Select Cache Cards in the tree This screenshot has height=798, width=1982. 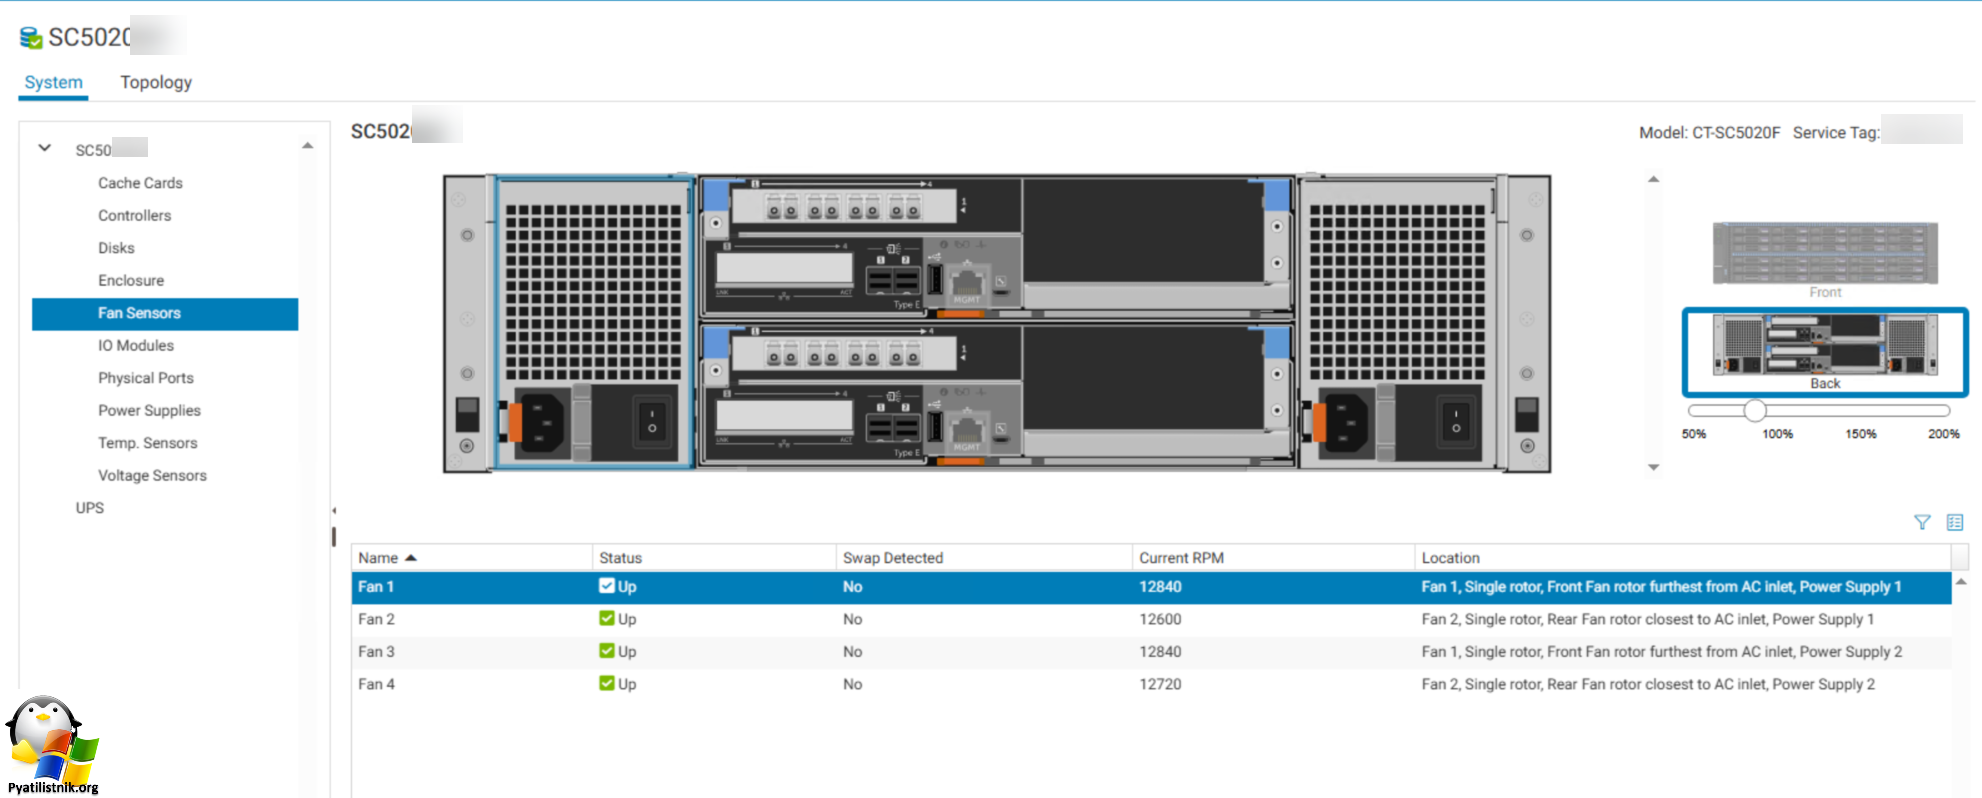tap(140, 183)
